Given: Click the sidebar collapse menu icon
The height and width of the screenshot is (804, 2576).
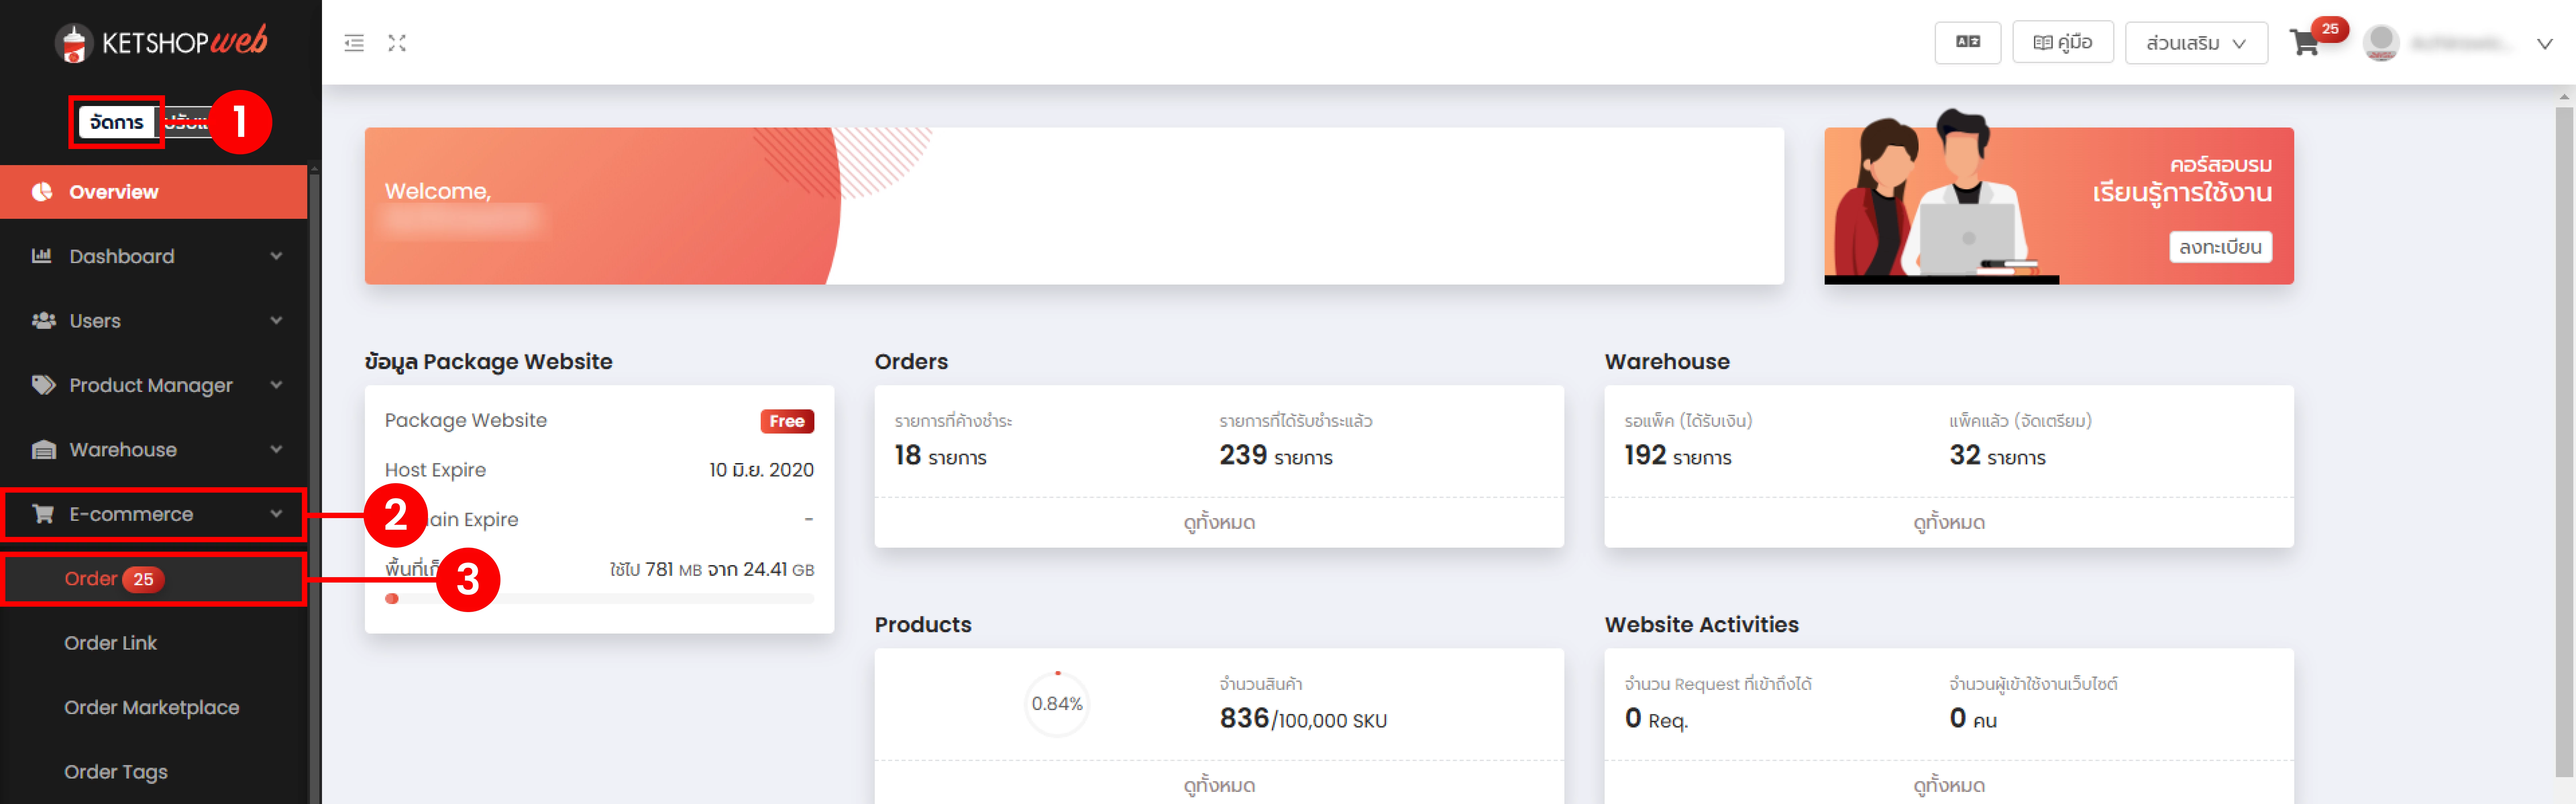Looking at the screenshot, I should click(x=354, y=43).
